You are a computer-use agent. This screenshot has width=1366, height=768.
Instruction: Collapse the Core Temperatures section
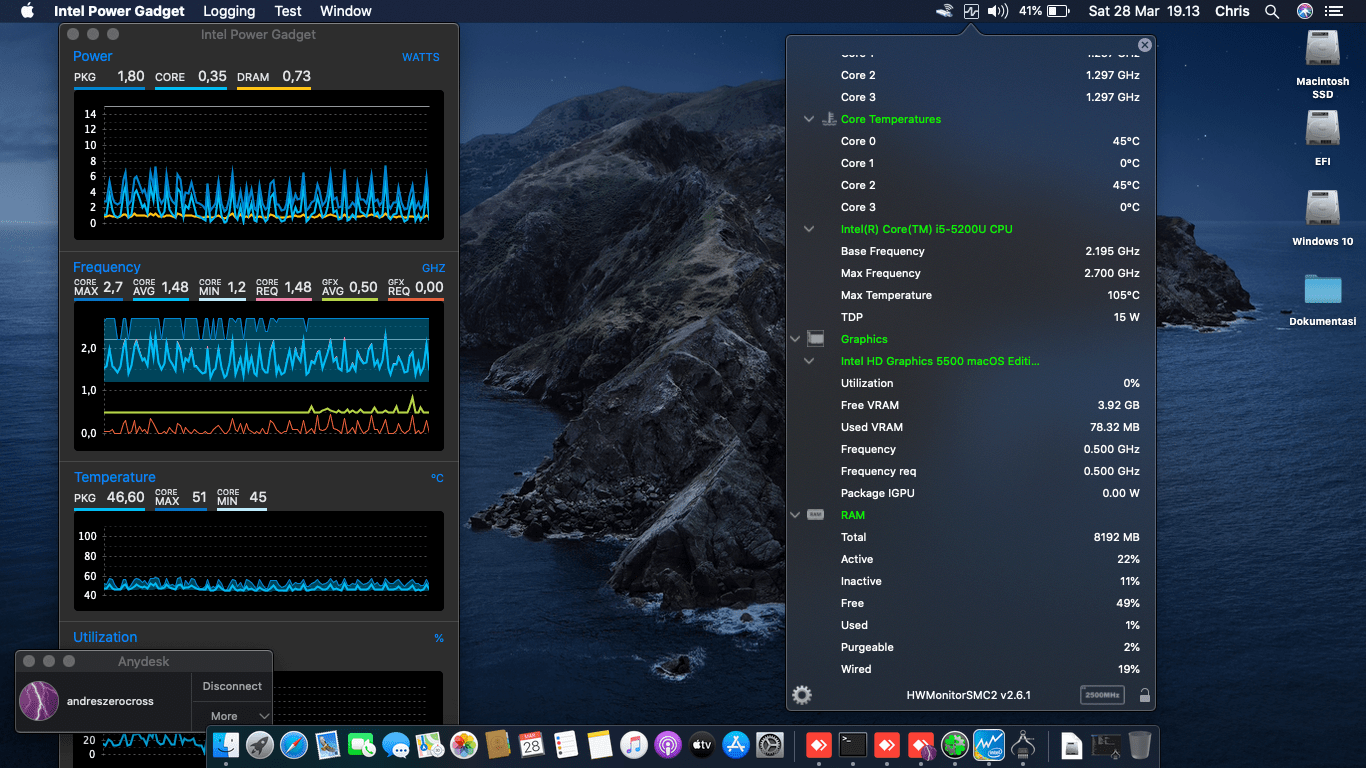tap(809, 119)
